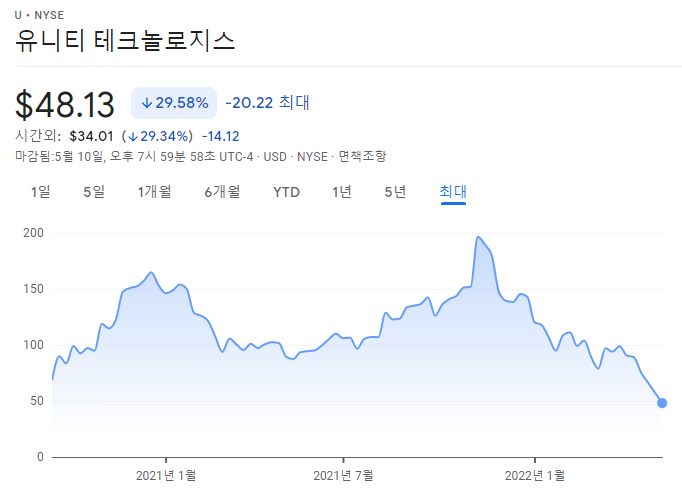Screen dimensions: 682x492
Task: Click the U • NYSE ticker label
Action: point(40,15)
